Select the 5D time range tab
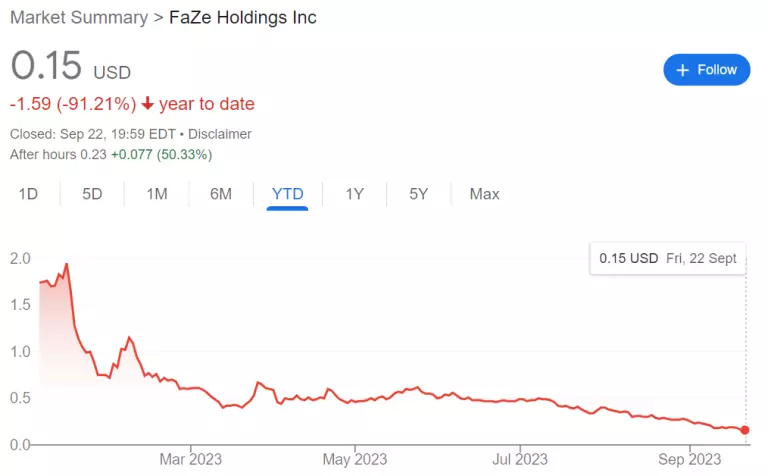The height and width of the screenshot is (476, 768). 92,194
